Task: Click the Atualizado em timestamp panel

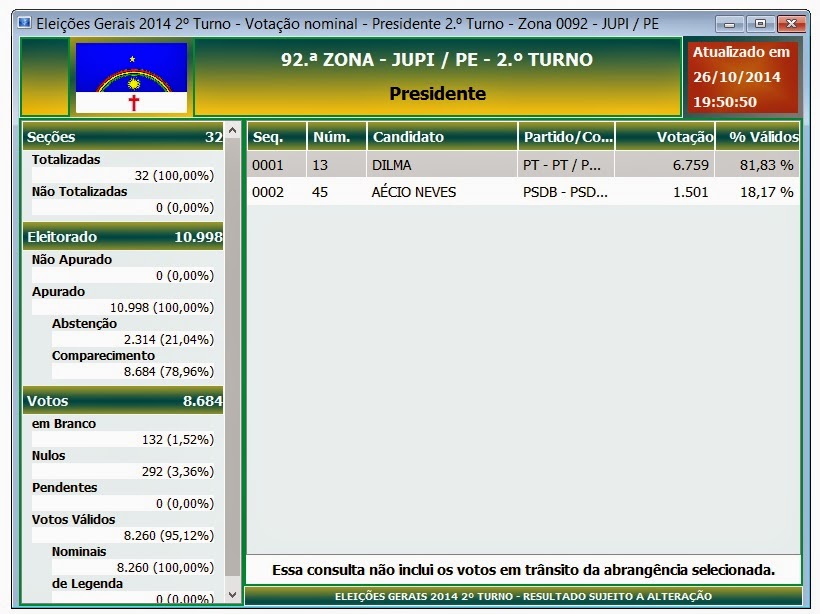Action: point(741,77)
